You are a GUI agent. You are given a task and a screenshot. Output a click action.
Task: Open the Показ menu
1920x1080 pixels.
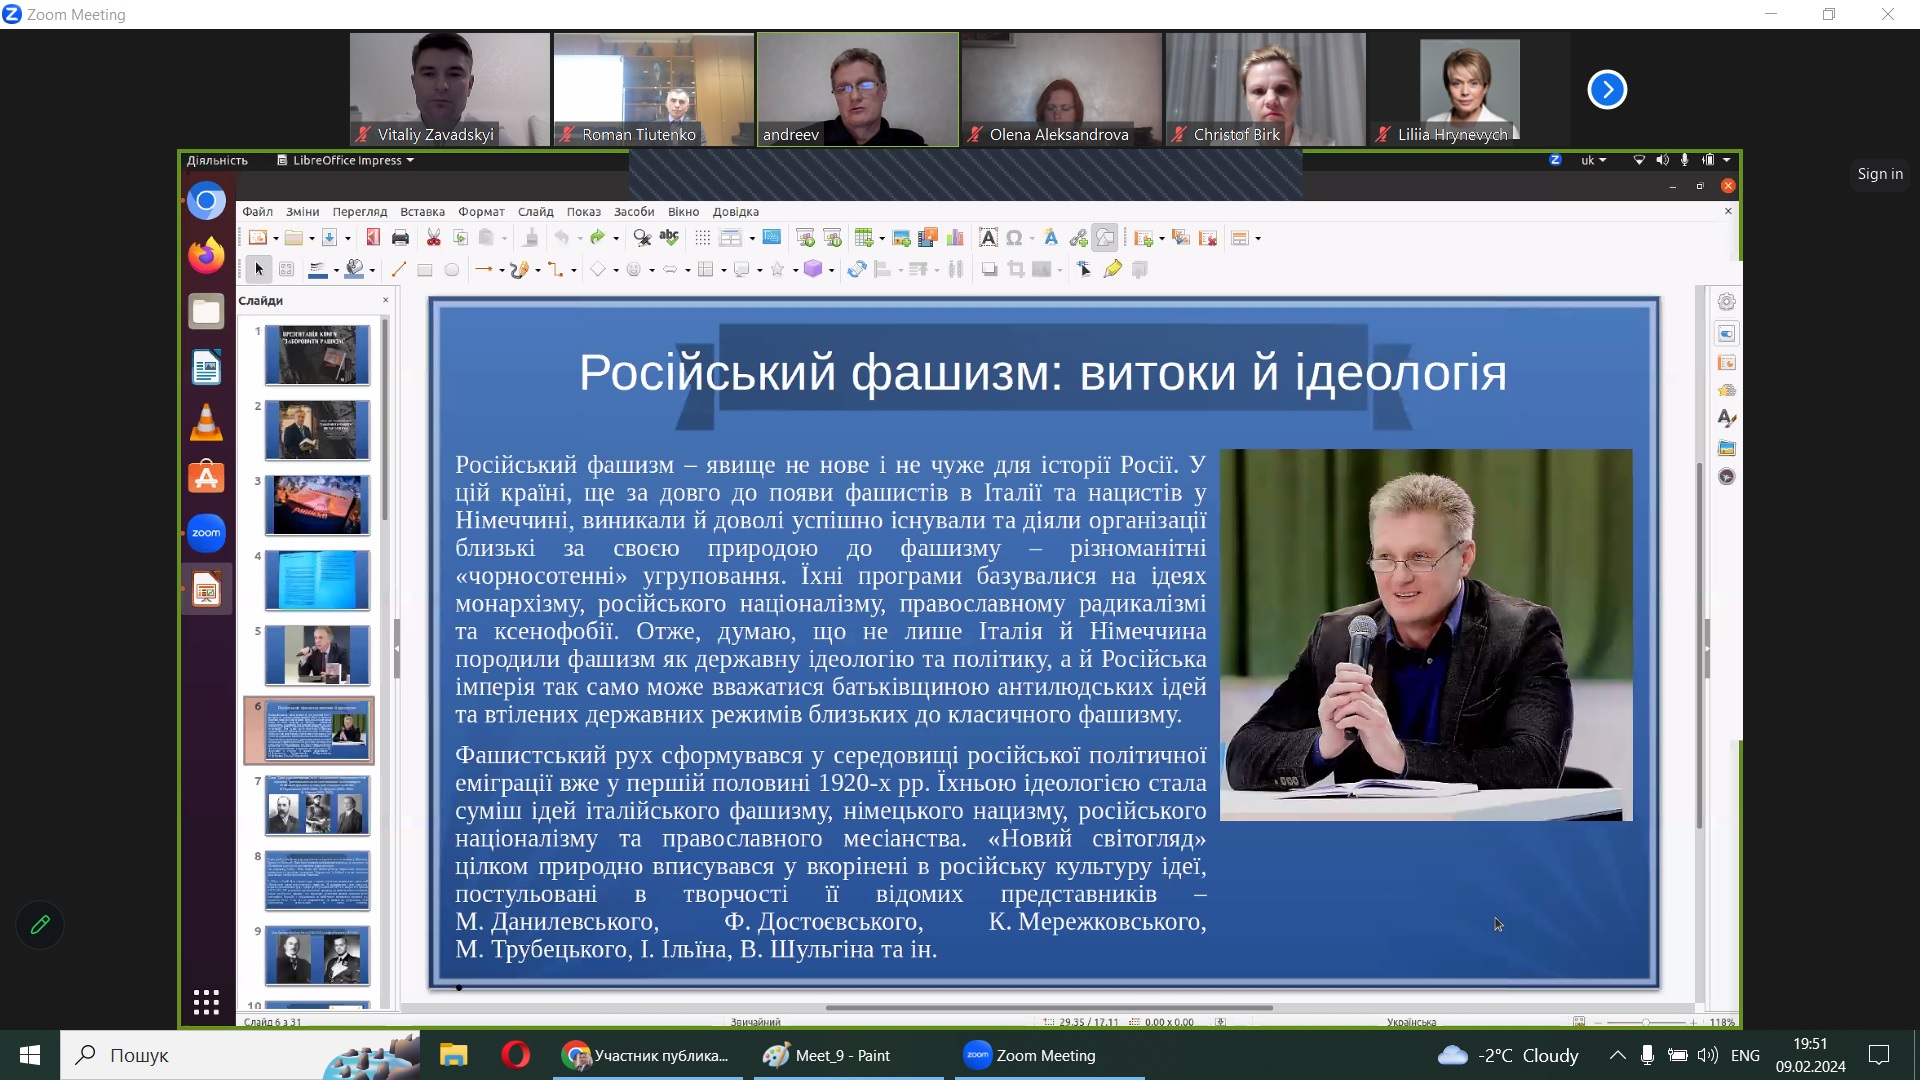(583, 212)
